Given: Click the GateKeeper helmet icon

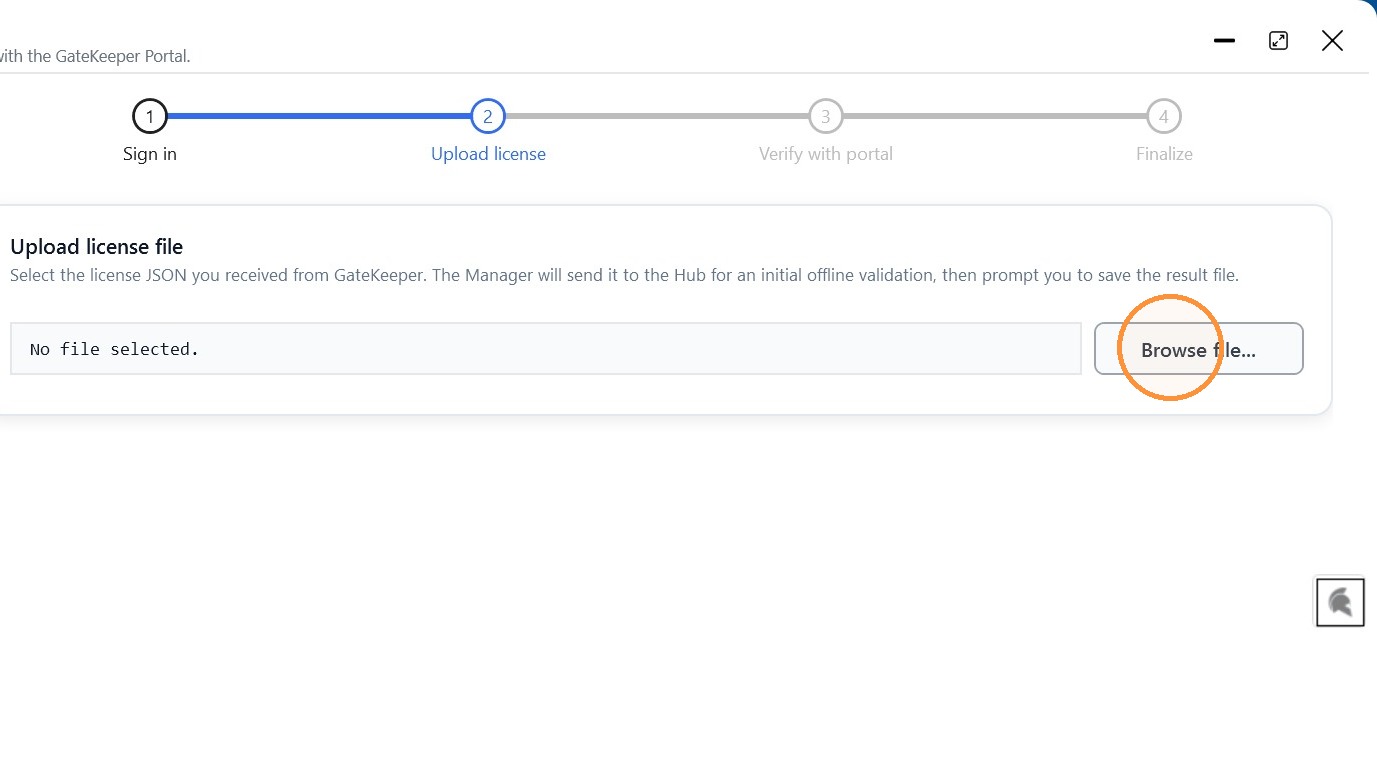Looking at the screenshot, I should [1340, 602].
